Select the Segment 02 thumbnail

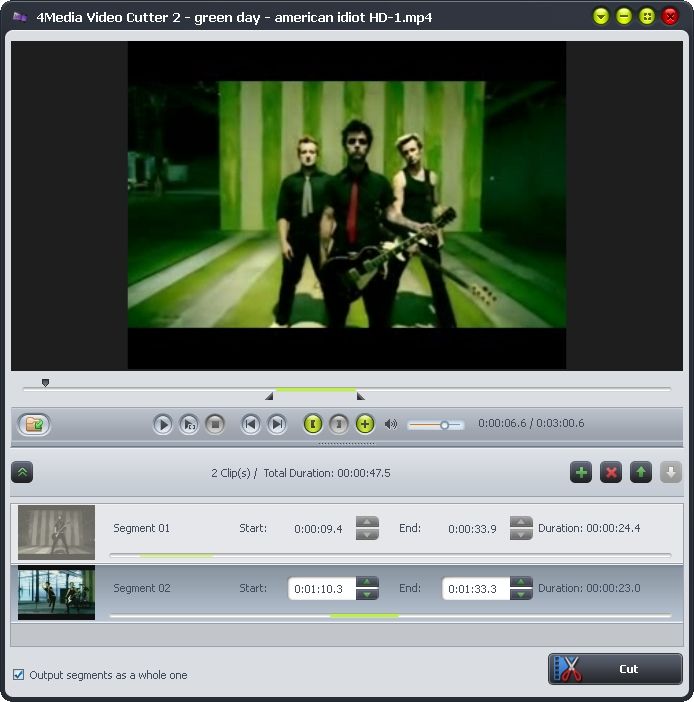(x=56, y=593)
